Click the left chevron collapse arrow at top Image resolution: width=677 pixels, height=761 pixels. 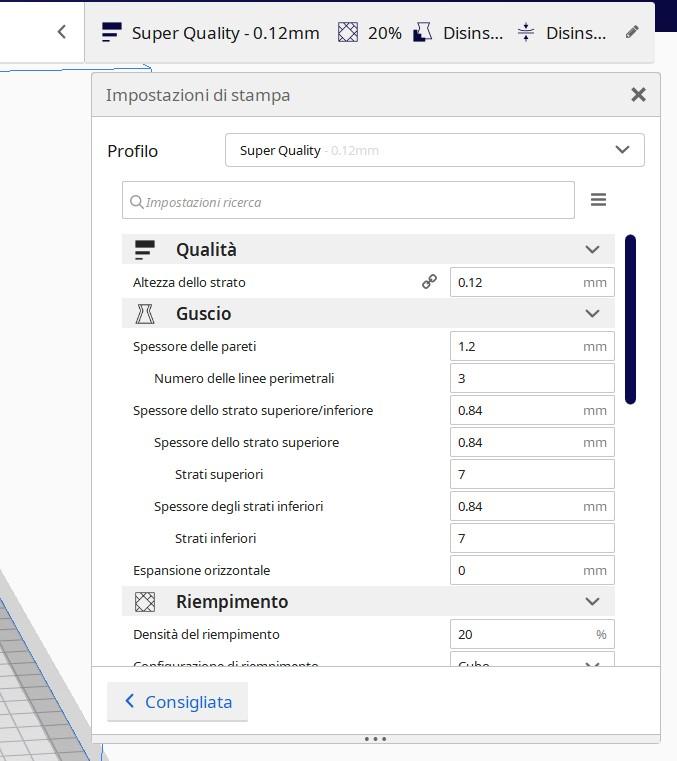point(62,32)
